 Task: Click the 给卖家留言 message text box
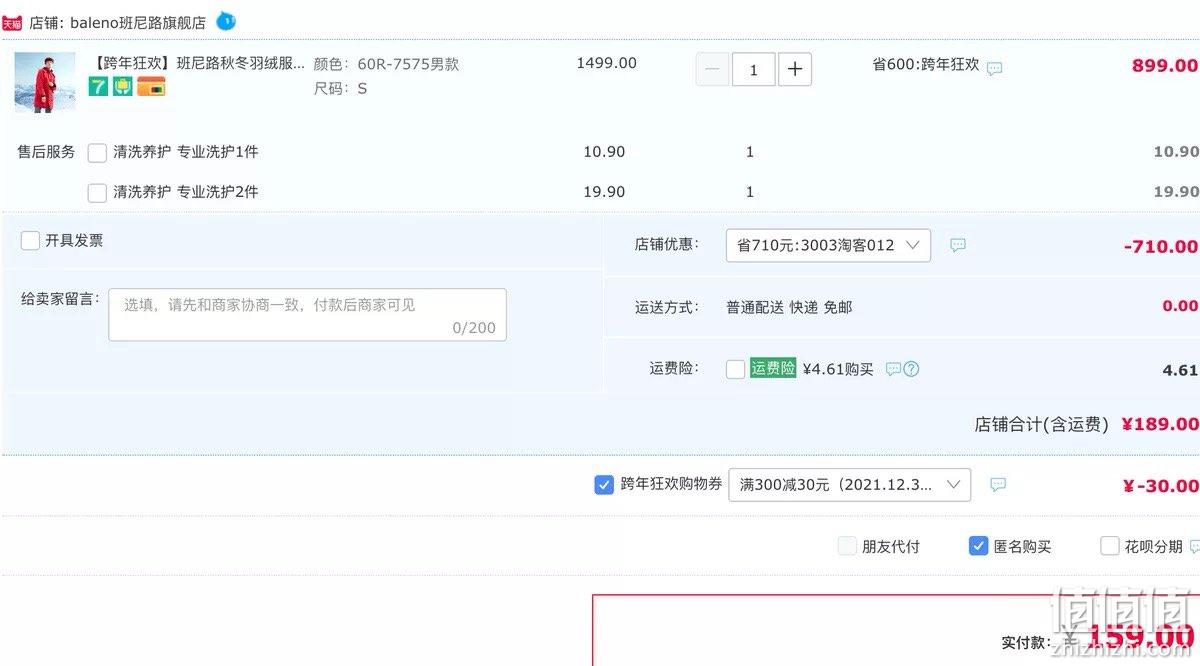pos(307,314)
